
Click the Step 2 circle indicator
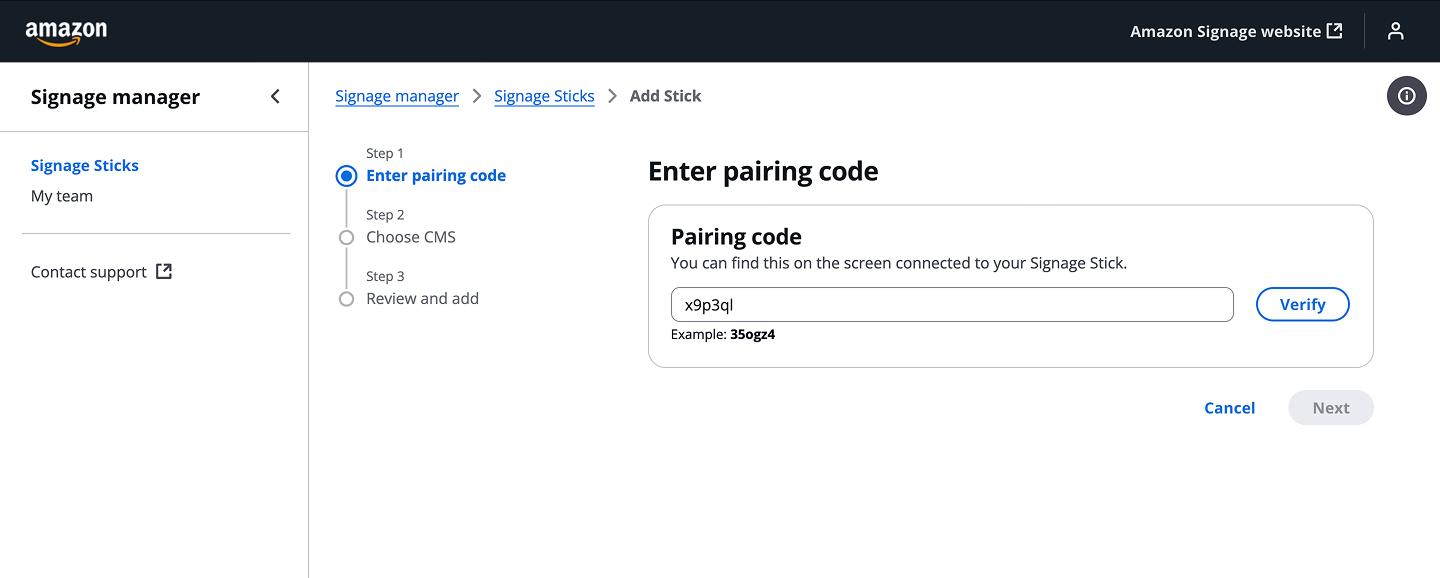pyautogui.click(x=345, y=237)
